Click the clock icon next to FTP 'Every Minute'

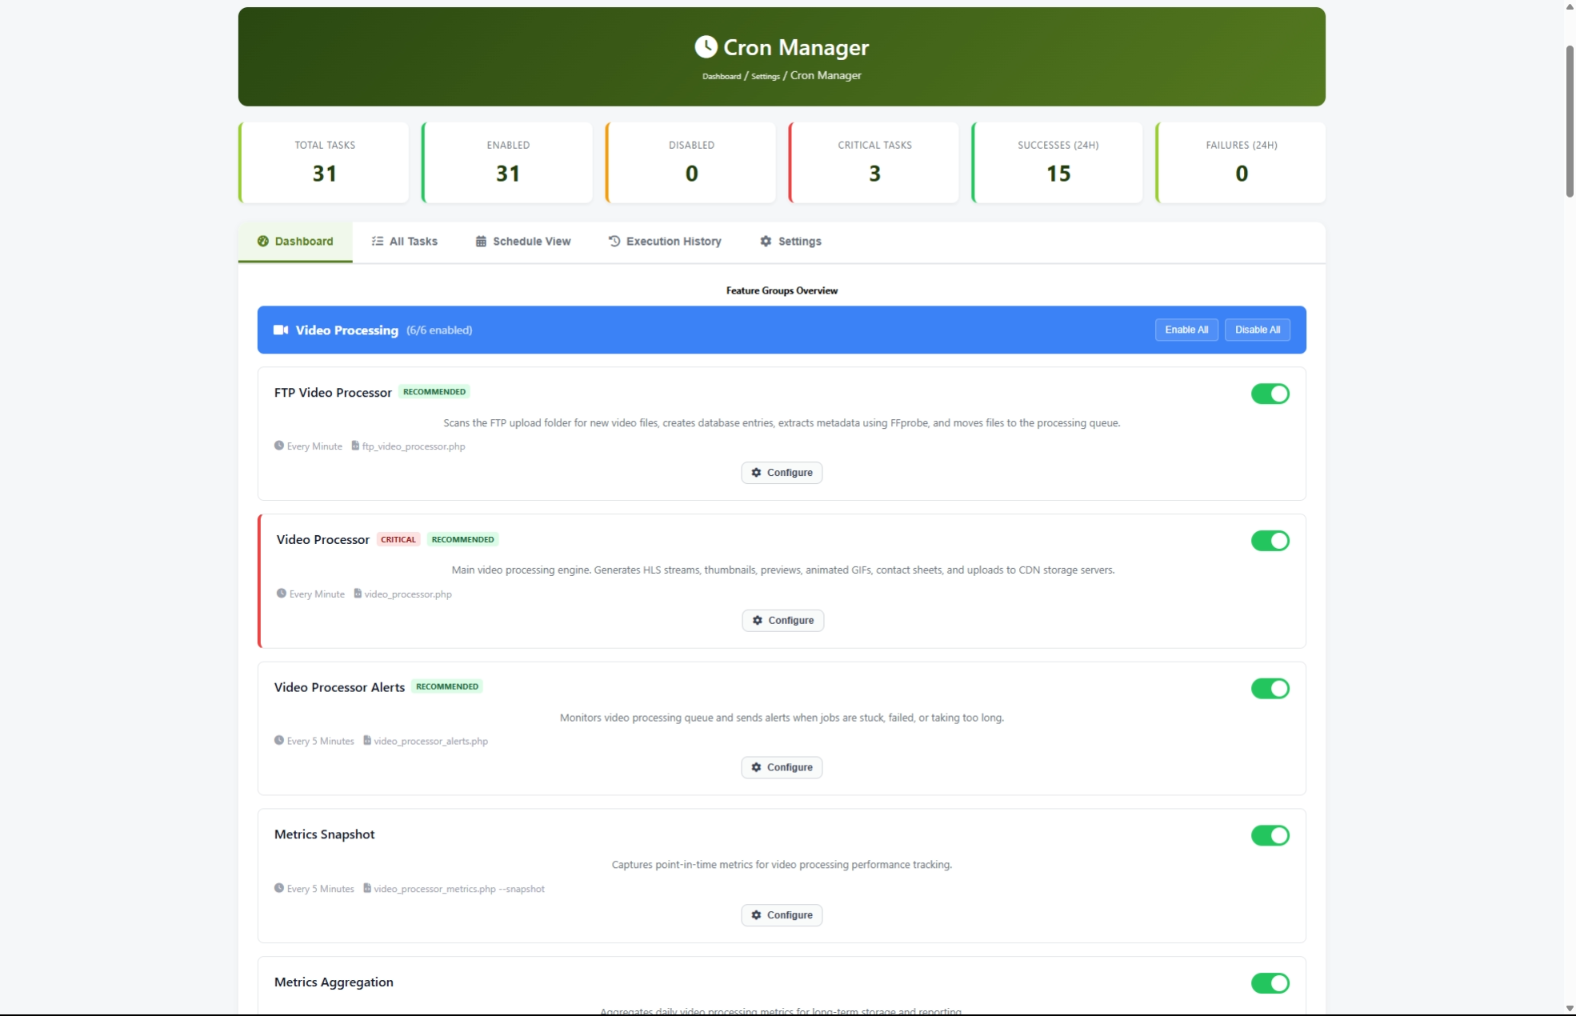pos(279,446)
